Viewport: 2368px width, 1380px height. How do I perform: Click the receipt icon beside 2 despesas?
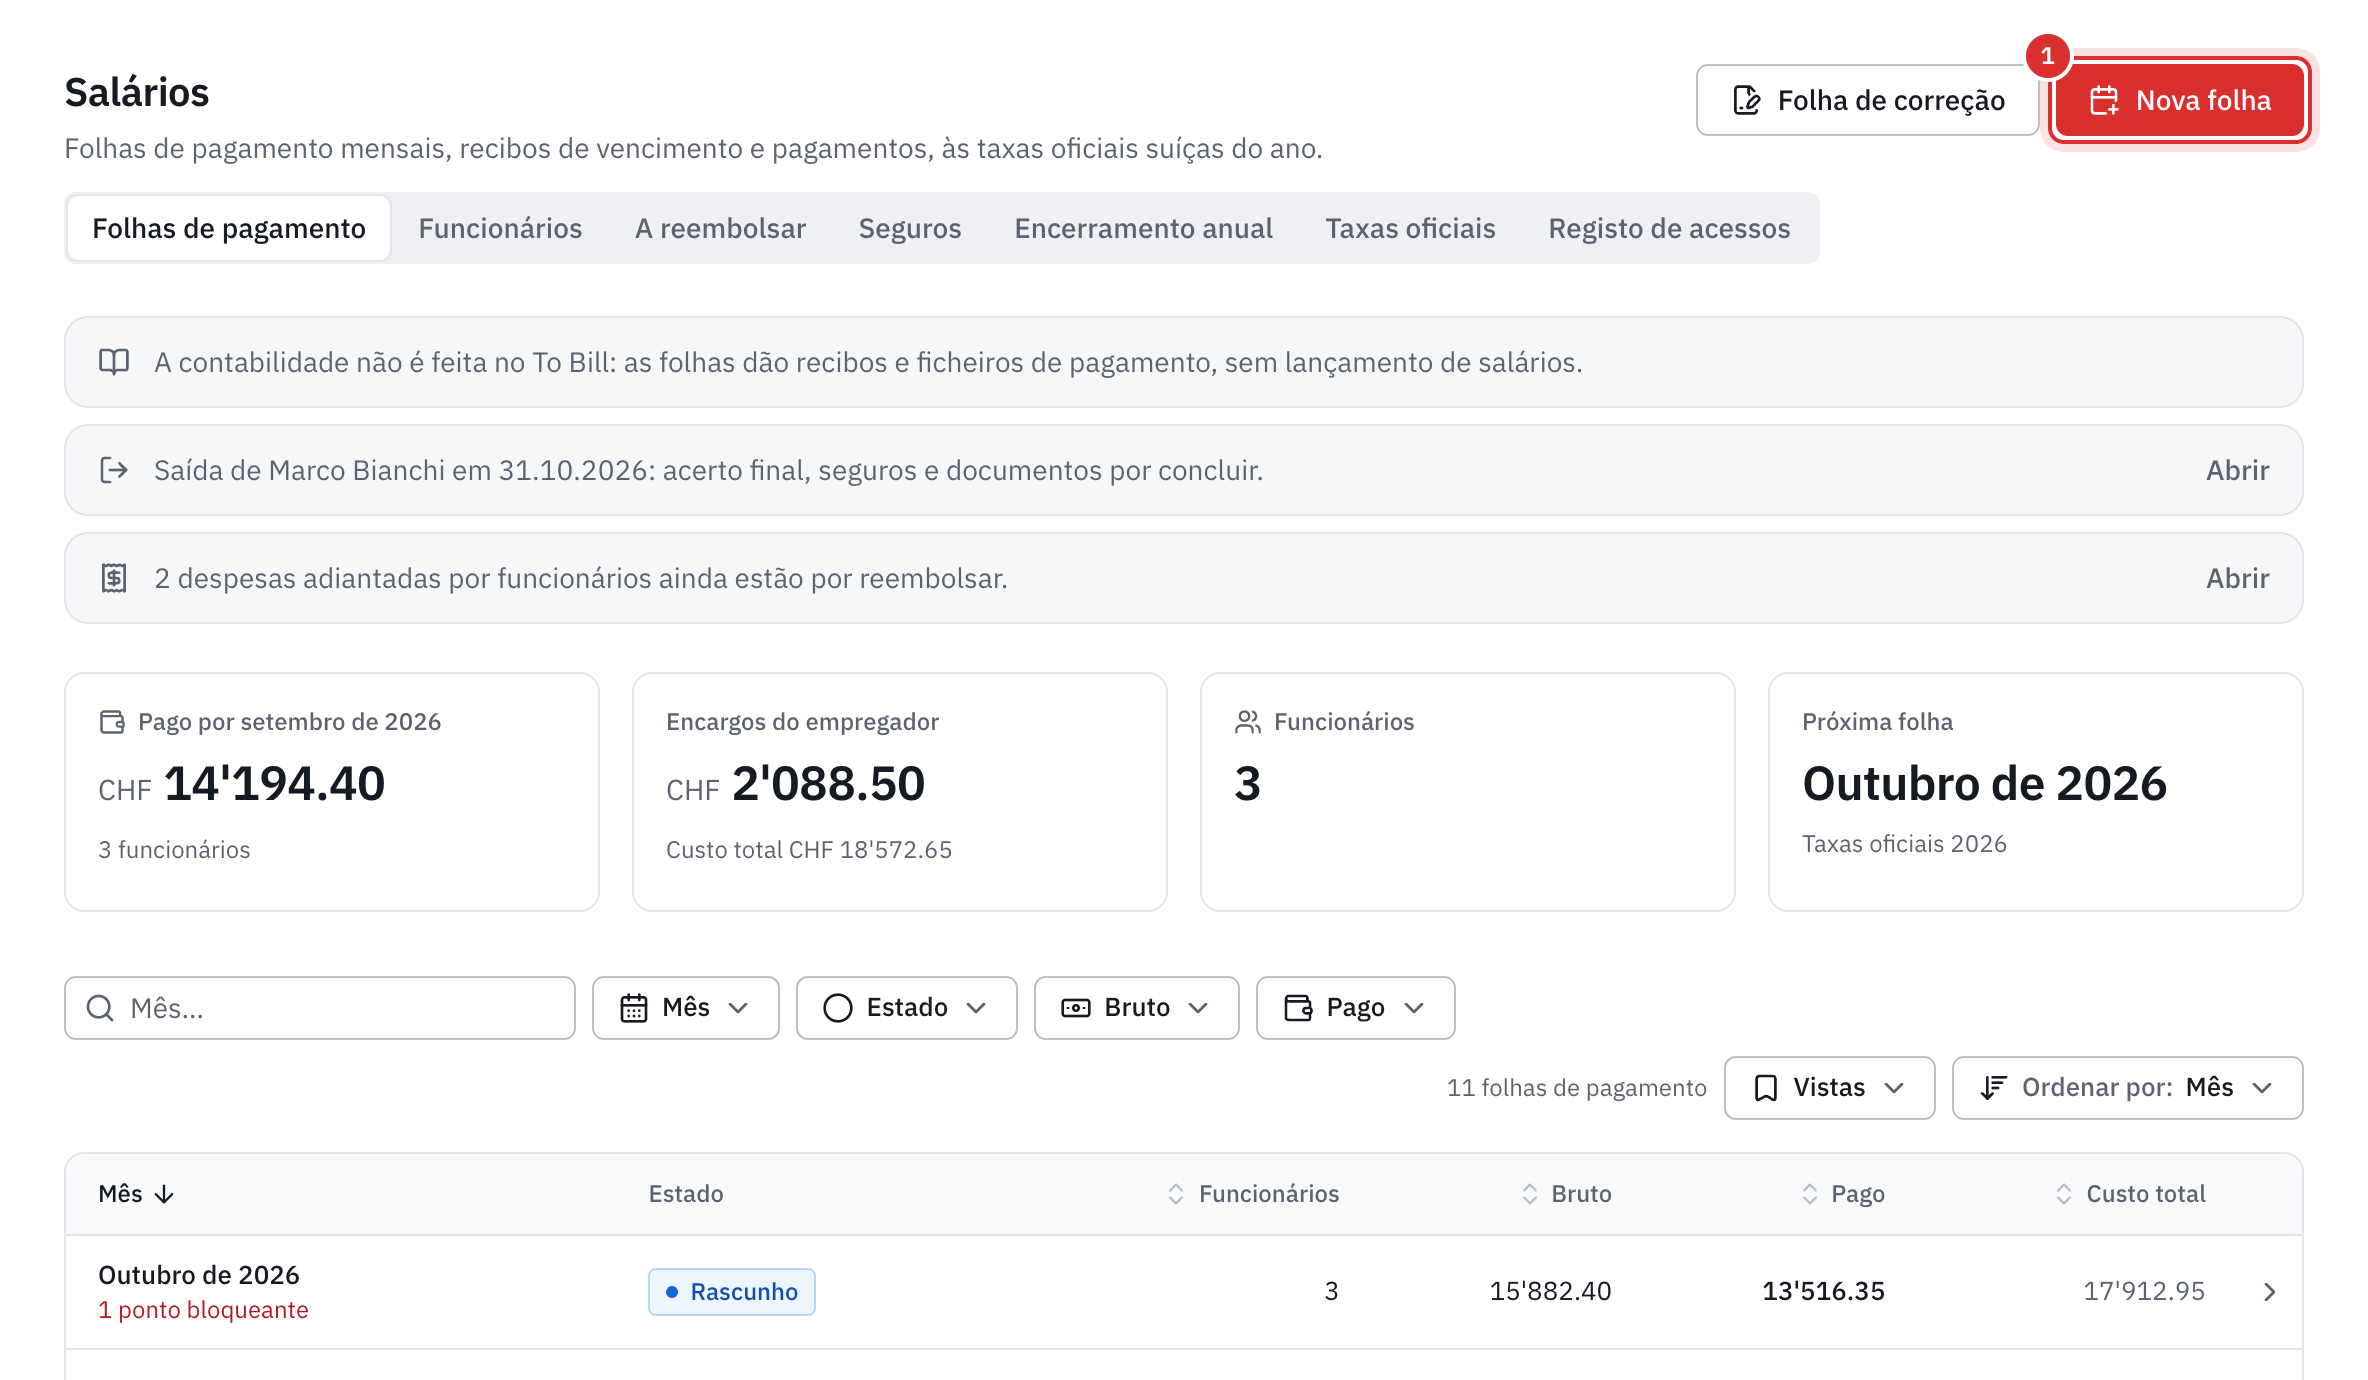(x=114, y=578)
